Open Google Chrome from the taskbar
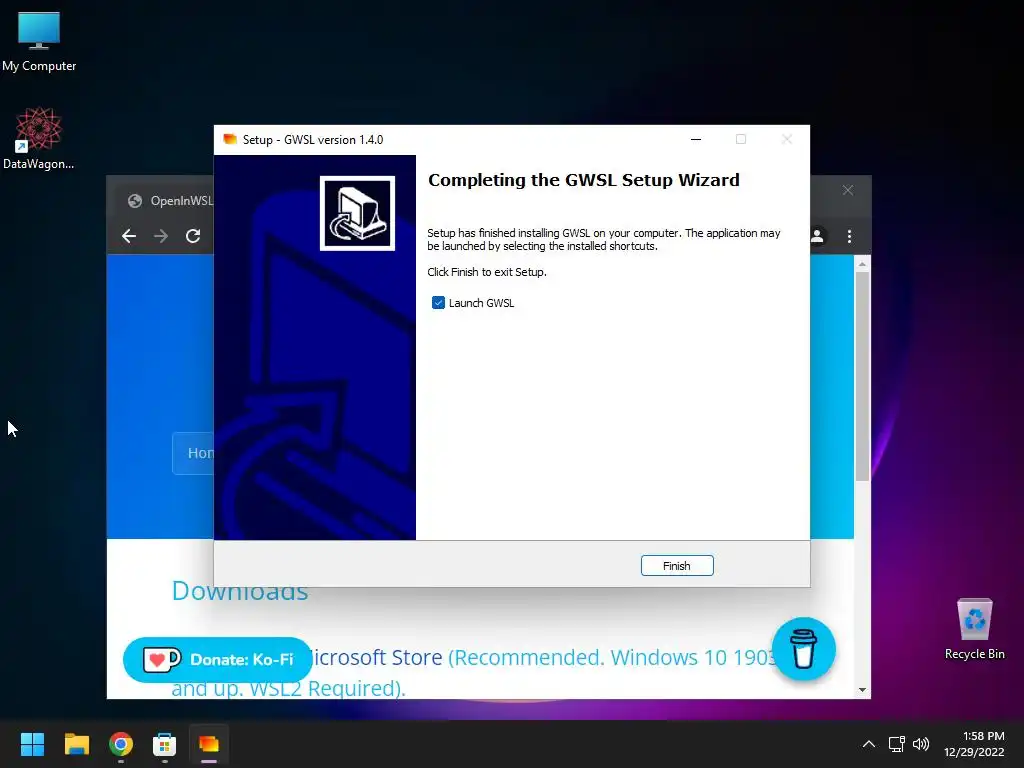The height and width of the screenshot is (768, 1024). 121,744
